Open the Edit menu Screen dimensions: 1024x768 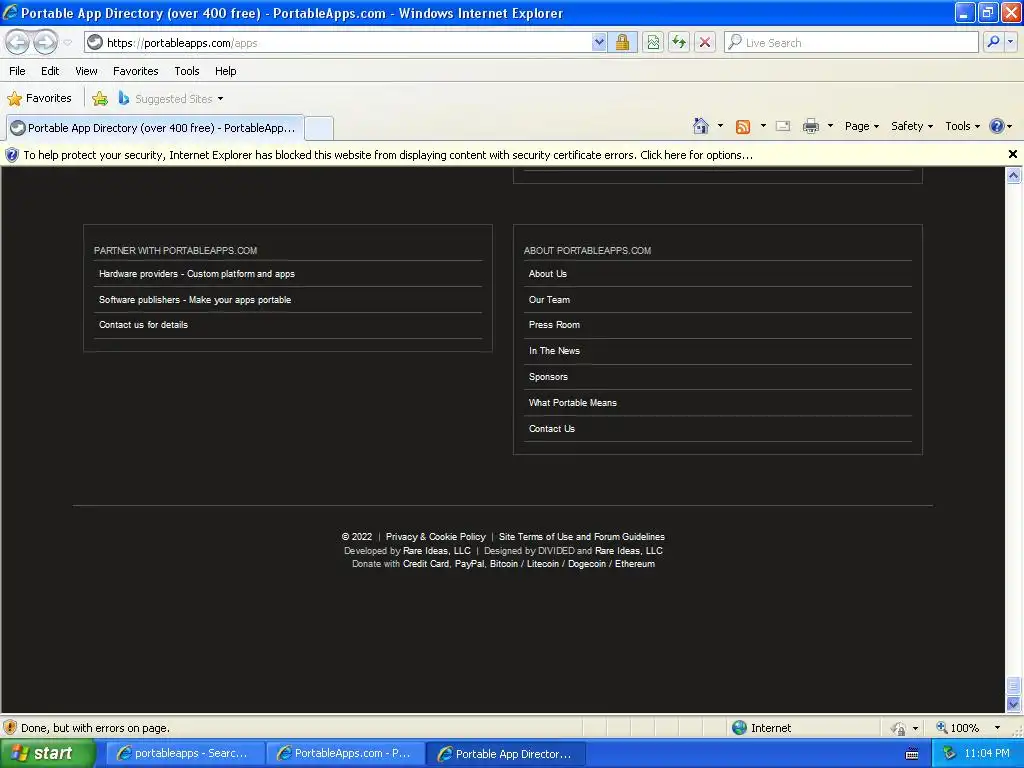tap(50, 71)
